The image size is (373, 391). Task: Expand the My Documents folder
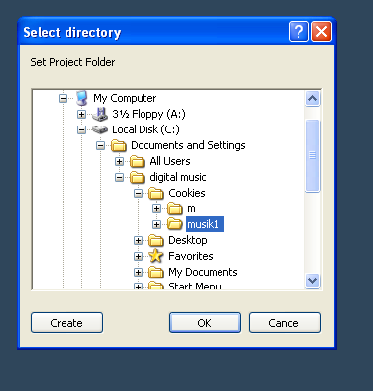tap(138, 272)
